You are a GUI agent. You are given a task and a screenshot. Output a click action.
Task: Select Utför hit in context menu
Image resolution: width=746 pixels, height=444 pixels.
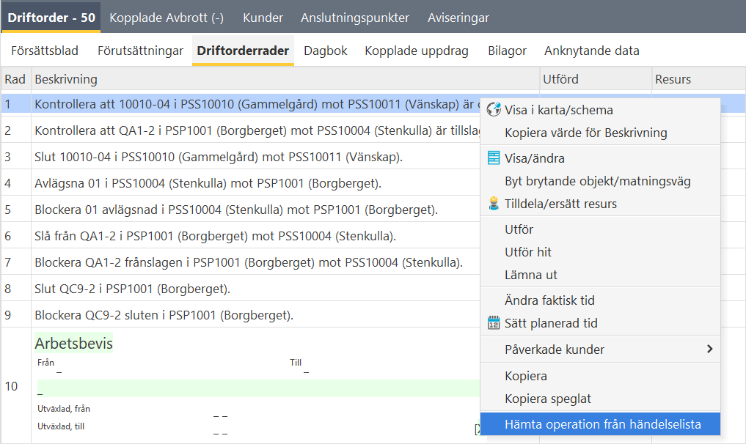(x=528, y=252)
